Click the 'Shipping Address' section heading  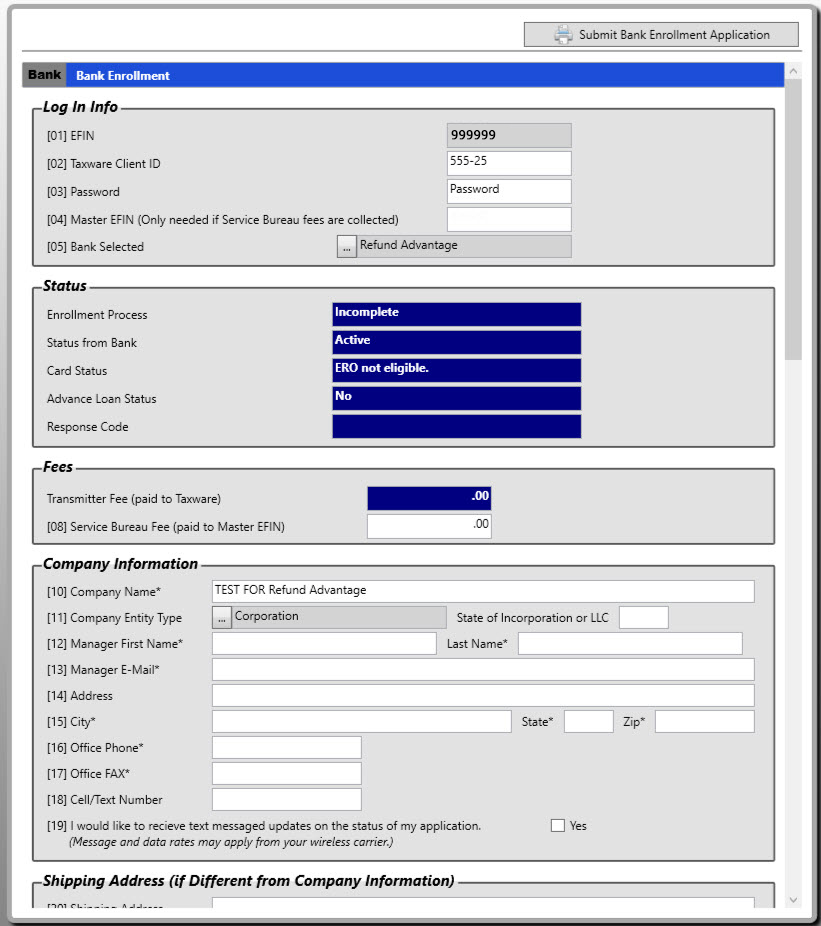249,881
